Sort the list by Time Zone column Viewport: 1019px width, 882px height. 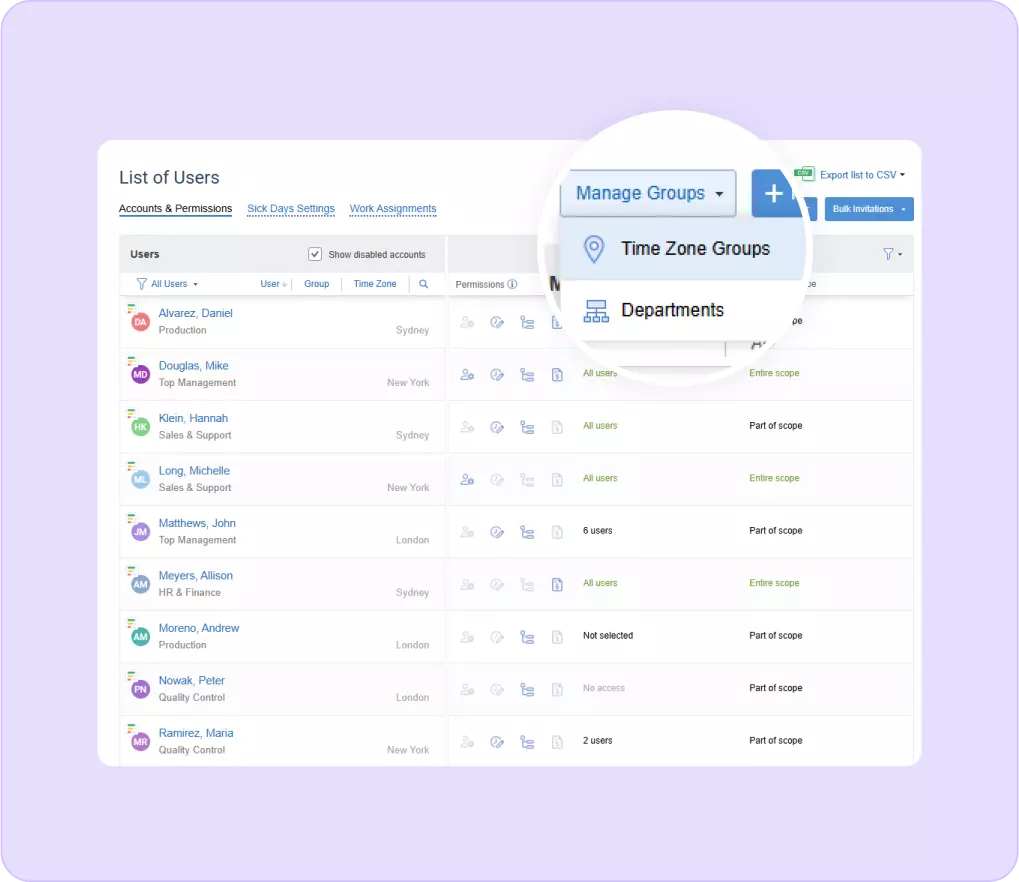(375, 284)
